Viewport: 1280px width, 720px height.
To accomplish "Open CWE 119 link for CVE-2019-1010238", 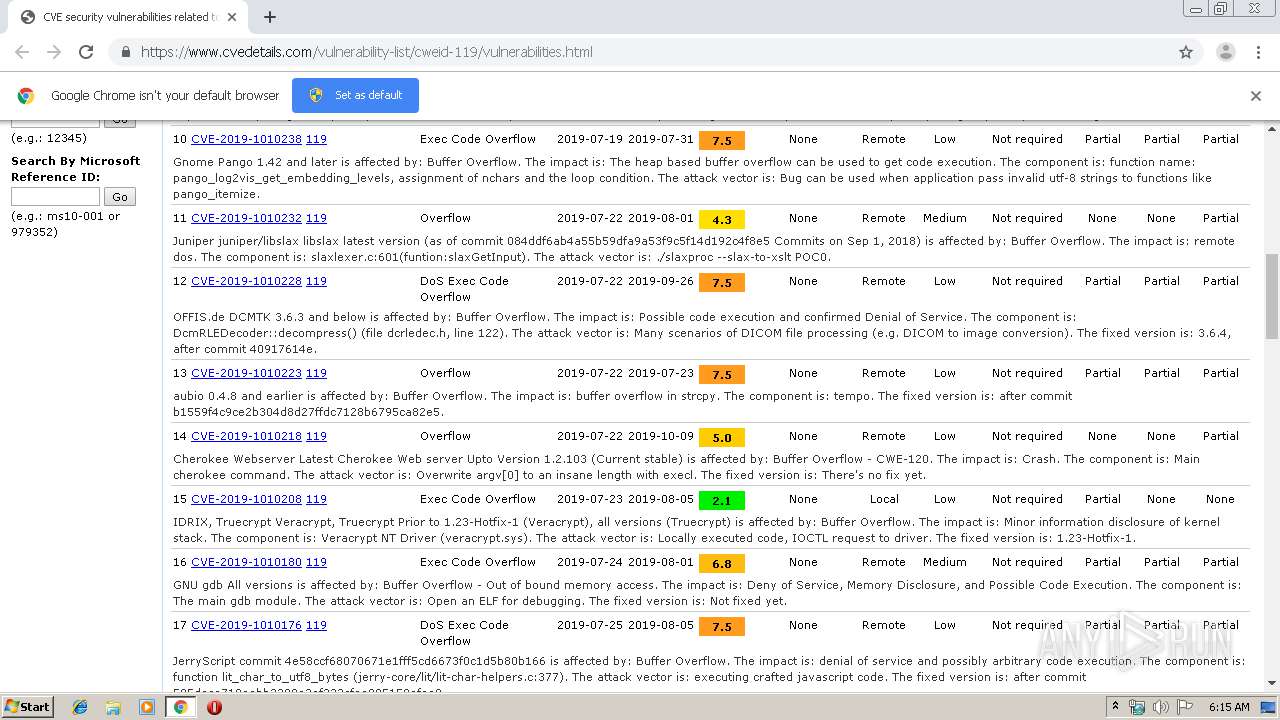I will click(x=316, y=140).
